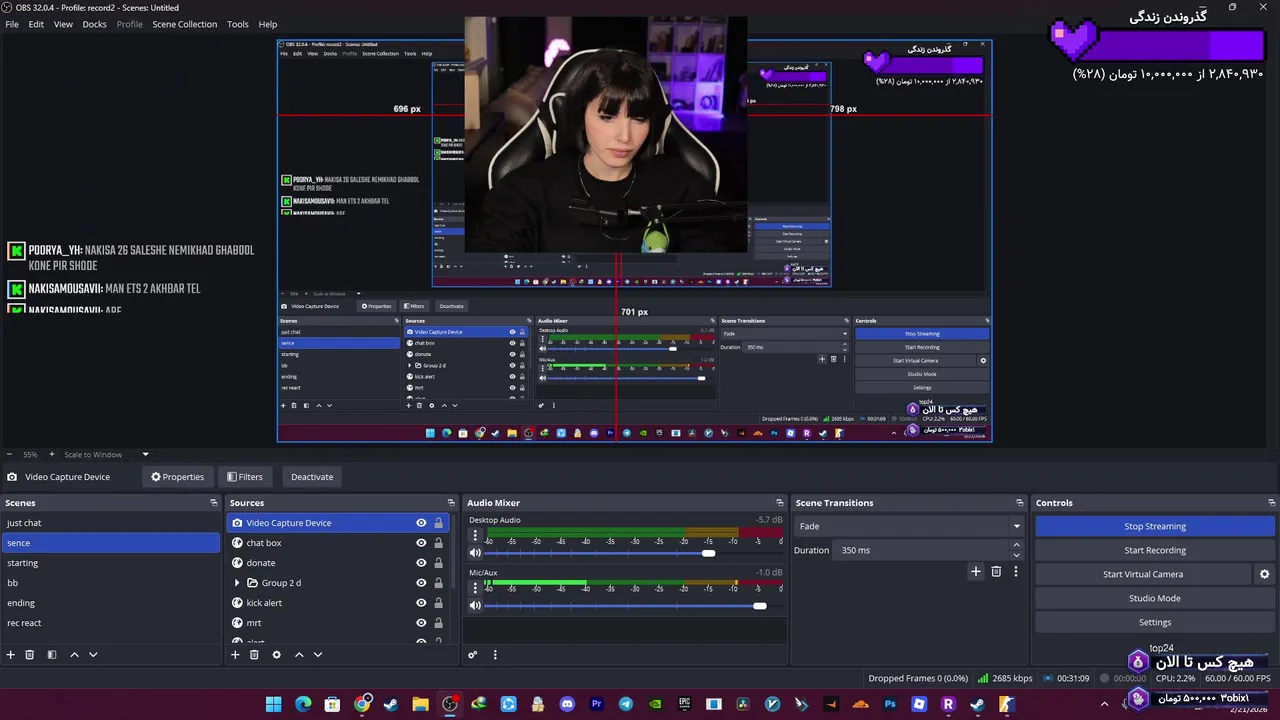Open the File menu
The height and width of the screenshot is (720, 1280).
pos(12,24)
